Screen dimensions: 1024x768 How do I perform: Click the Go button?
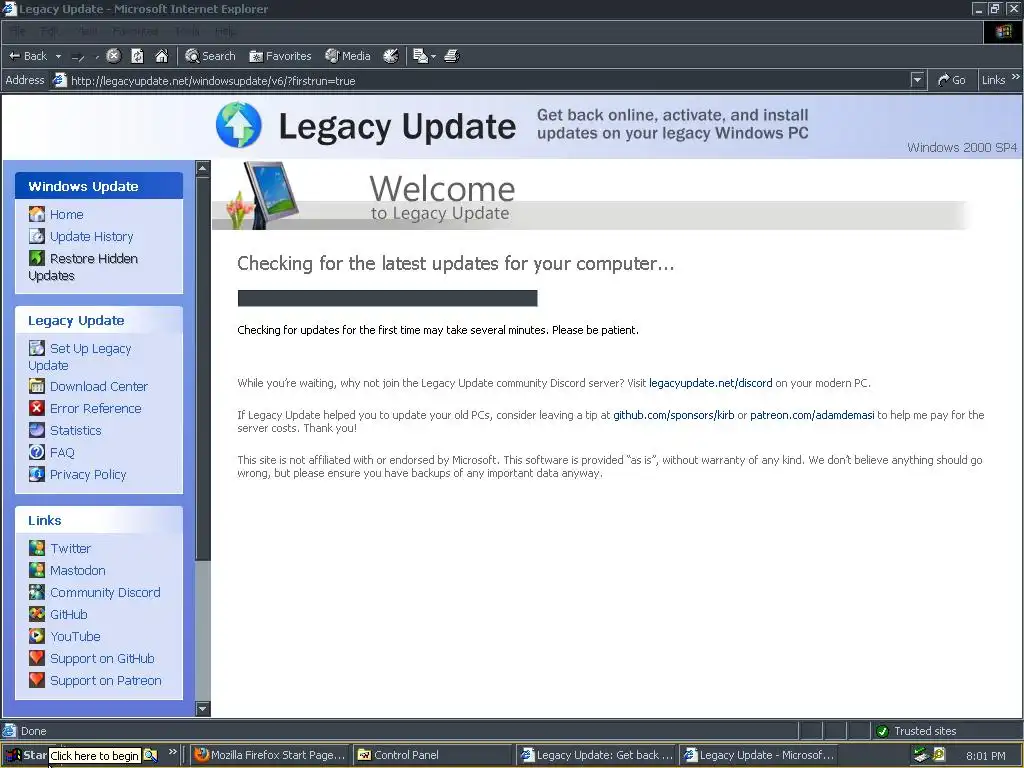click(952, 80)
